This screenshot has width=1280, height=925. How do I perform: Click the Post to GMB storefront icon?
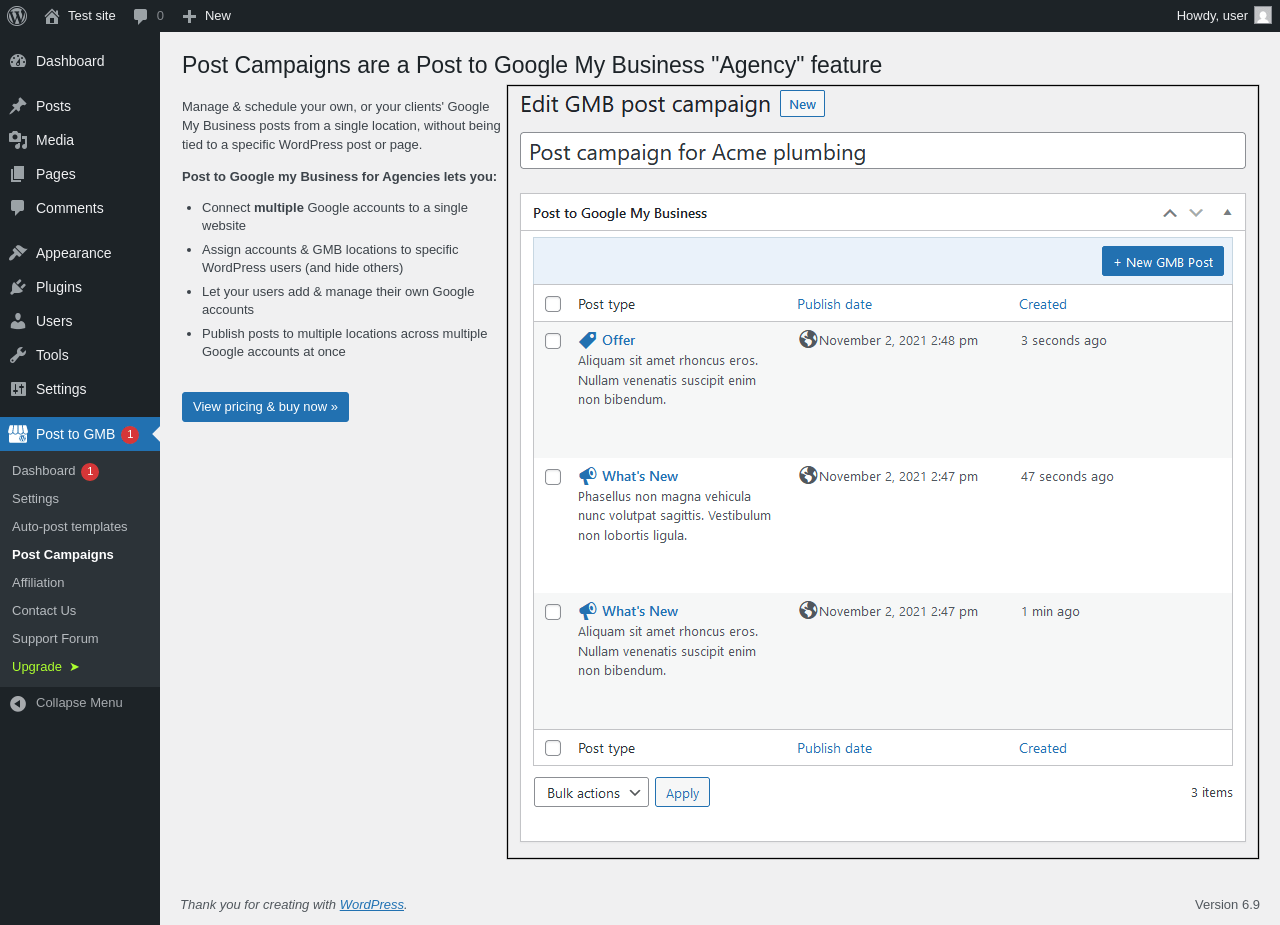(x=18, y=434)
